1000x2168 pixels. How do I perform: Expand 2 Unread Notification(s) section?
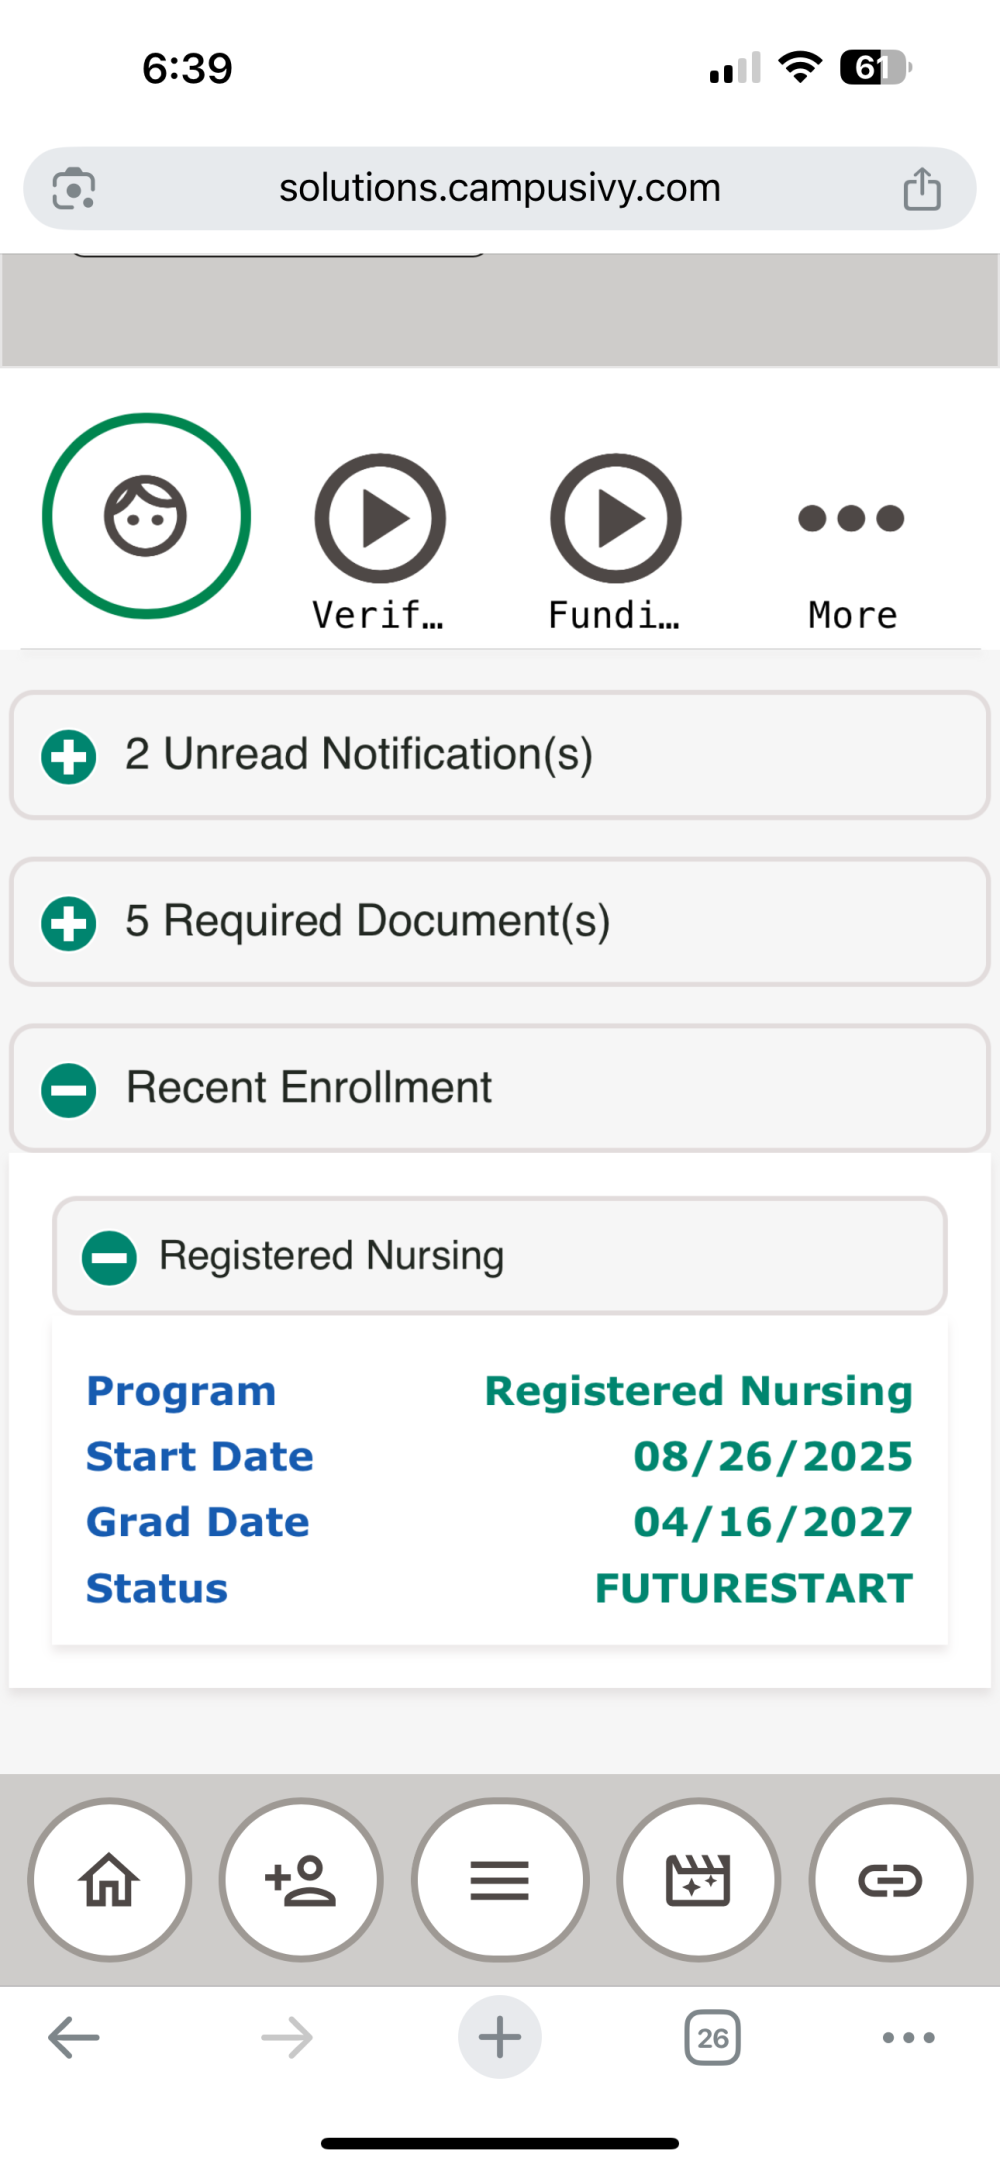click(499, 755)
